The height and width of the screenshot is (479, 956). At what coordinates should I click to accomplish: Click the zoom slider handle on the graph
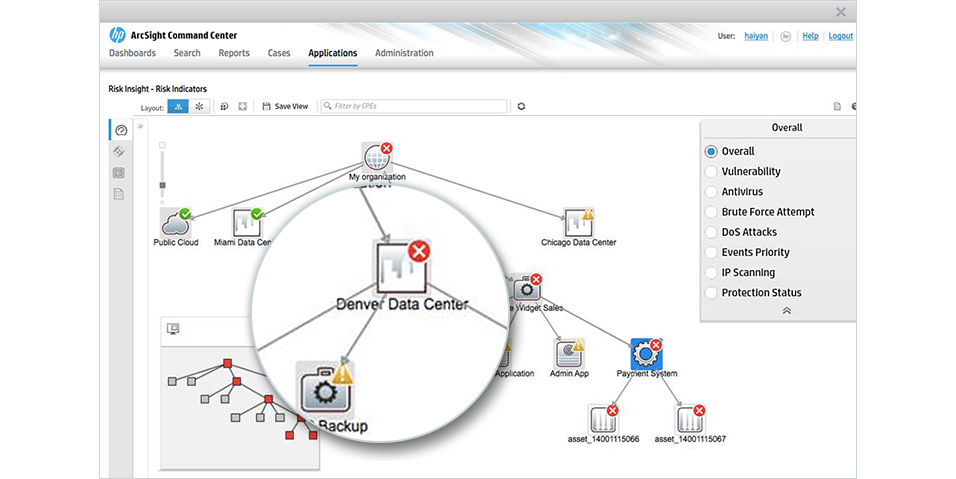[x=162, y=184]
